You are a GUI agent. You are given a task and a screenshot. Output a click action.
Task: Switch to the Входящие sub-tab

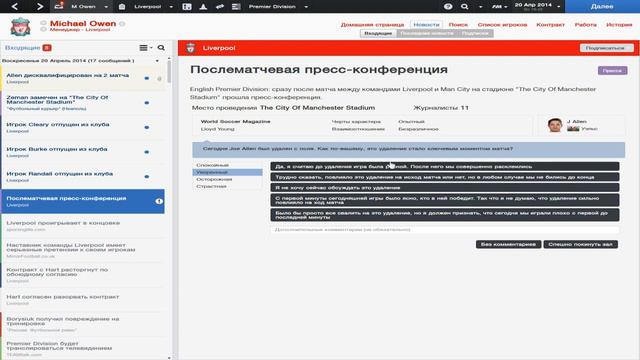[378, 33]
